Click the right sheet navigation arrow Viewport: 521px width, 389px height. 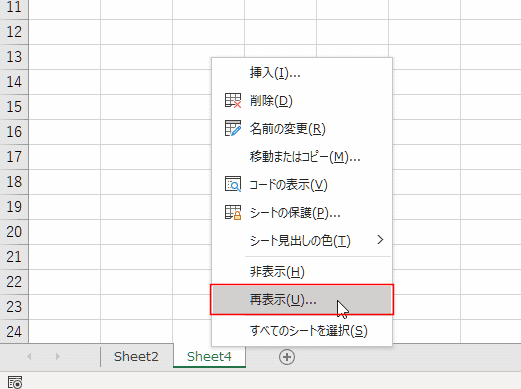[58, 357]
